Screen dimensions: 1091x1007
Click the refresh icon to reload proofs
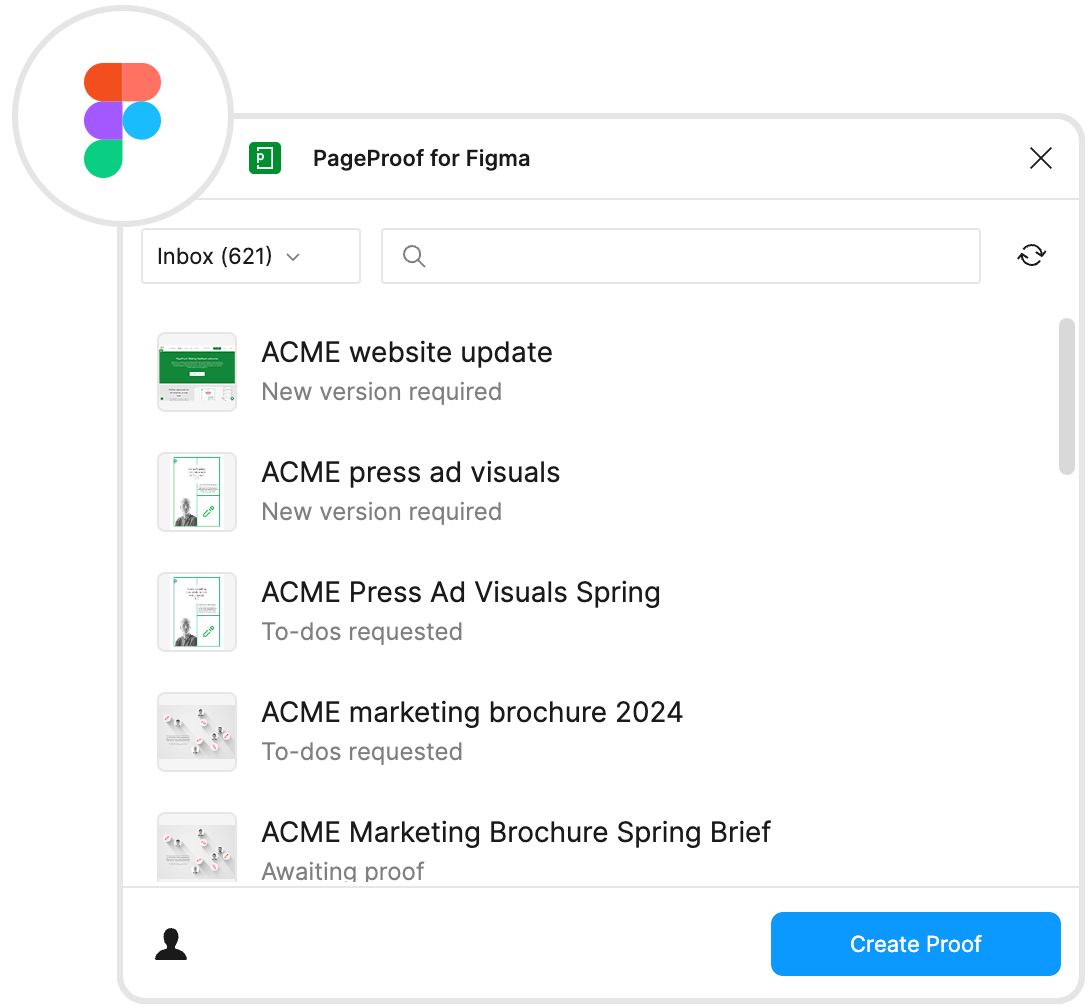click(1031, 255)
